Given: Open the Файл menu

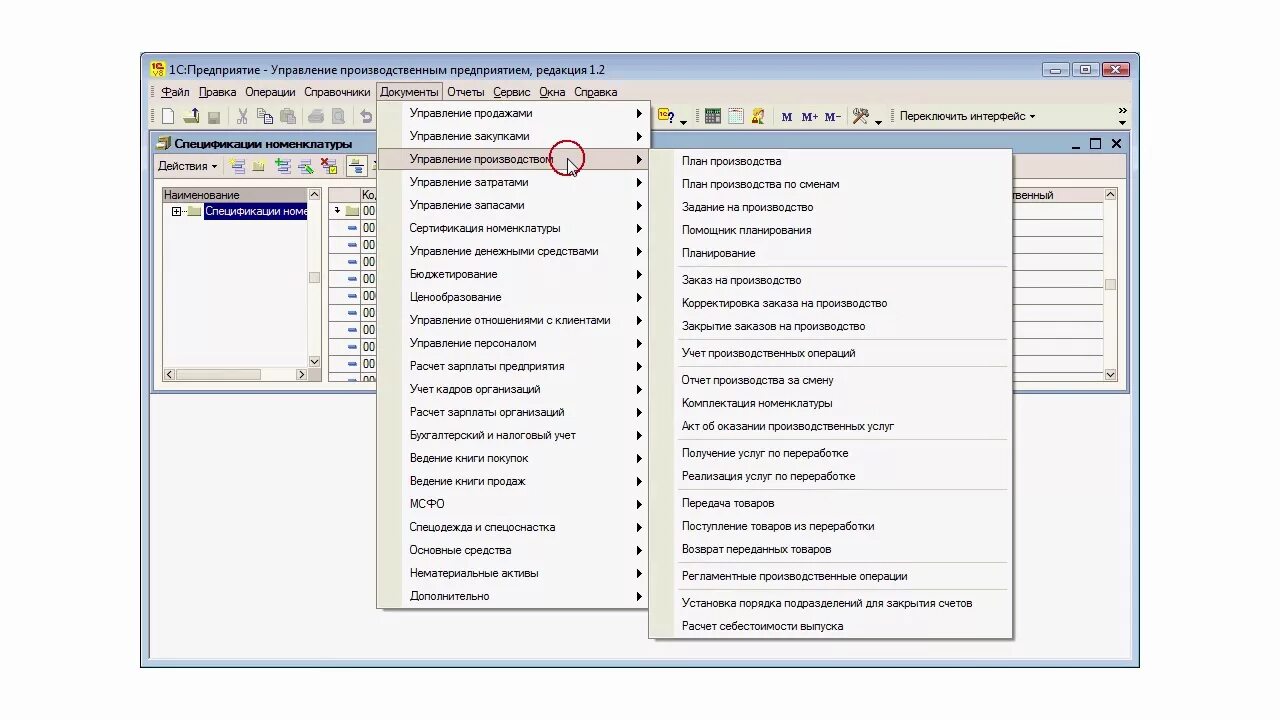Looking at the screenshot, I should click(175, 92).
